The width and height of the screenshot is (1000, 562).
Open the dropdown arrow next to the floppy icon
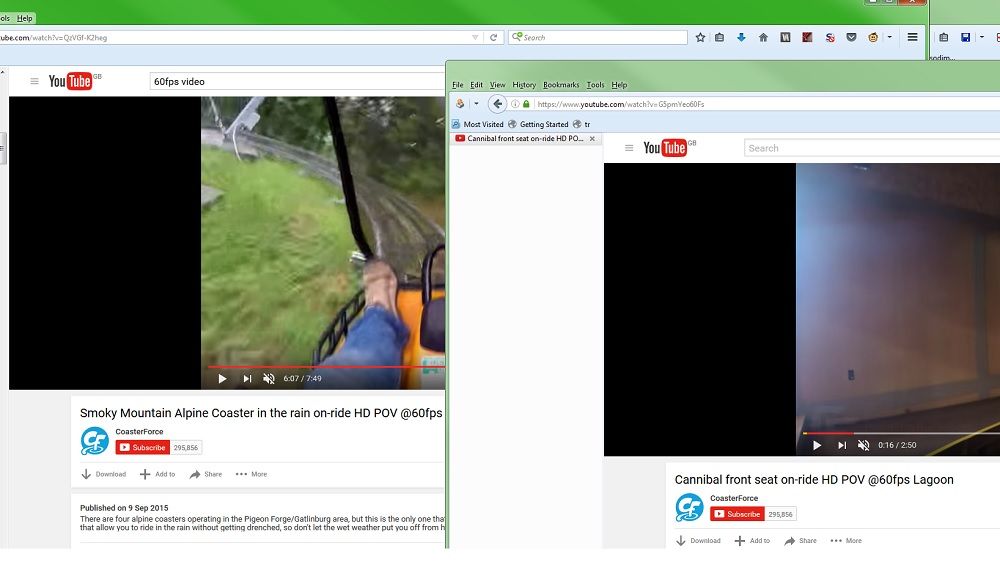click(982, 38)
